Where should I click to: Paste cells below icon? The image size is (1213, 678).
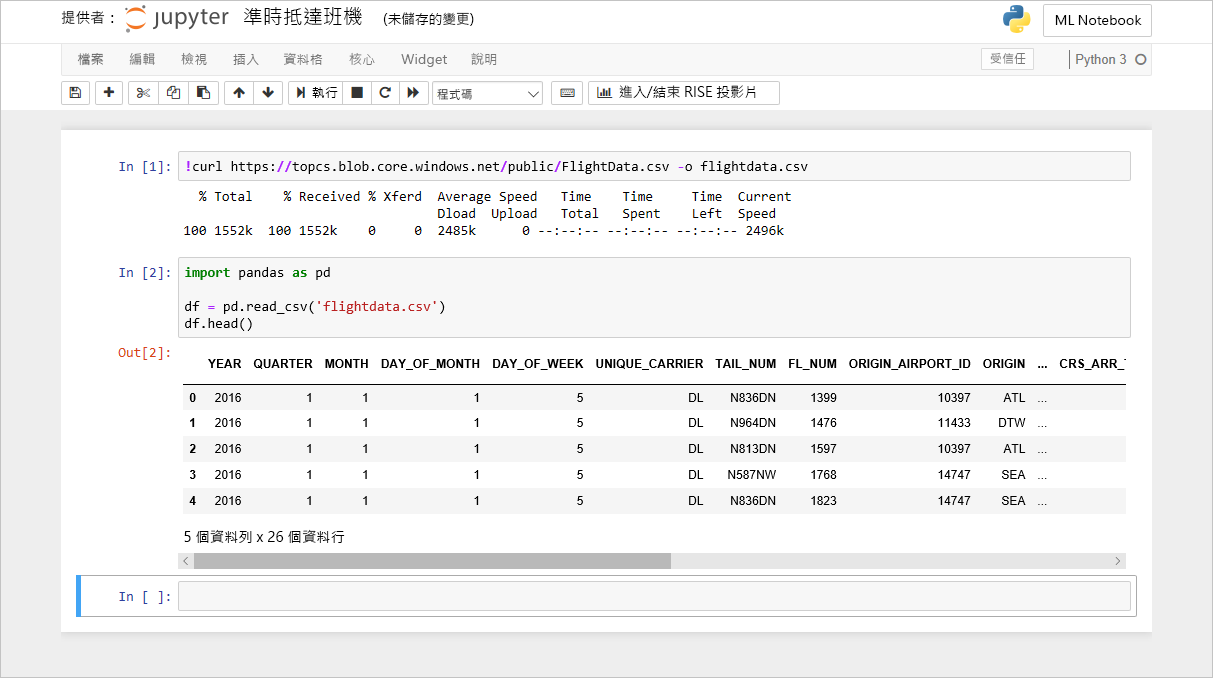click(x=203, y=93)
